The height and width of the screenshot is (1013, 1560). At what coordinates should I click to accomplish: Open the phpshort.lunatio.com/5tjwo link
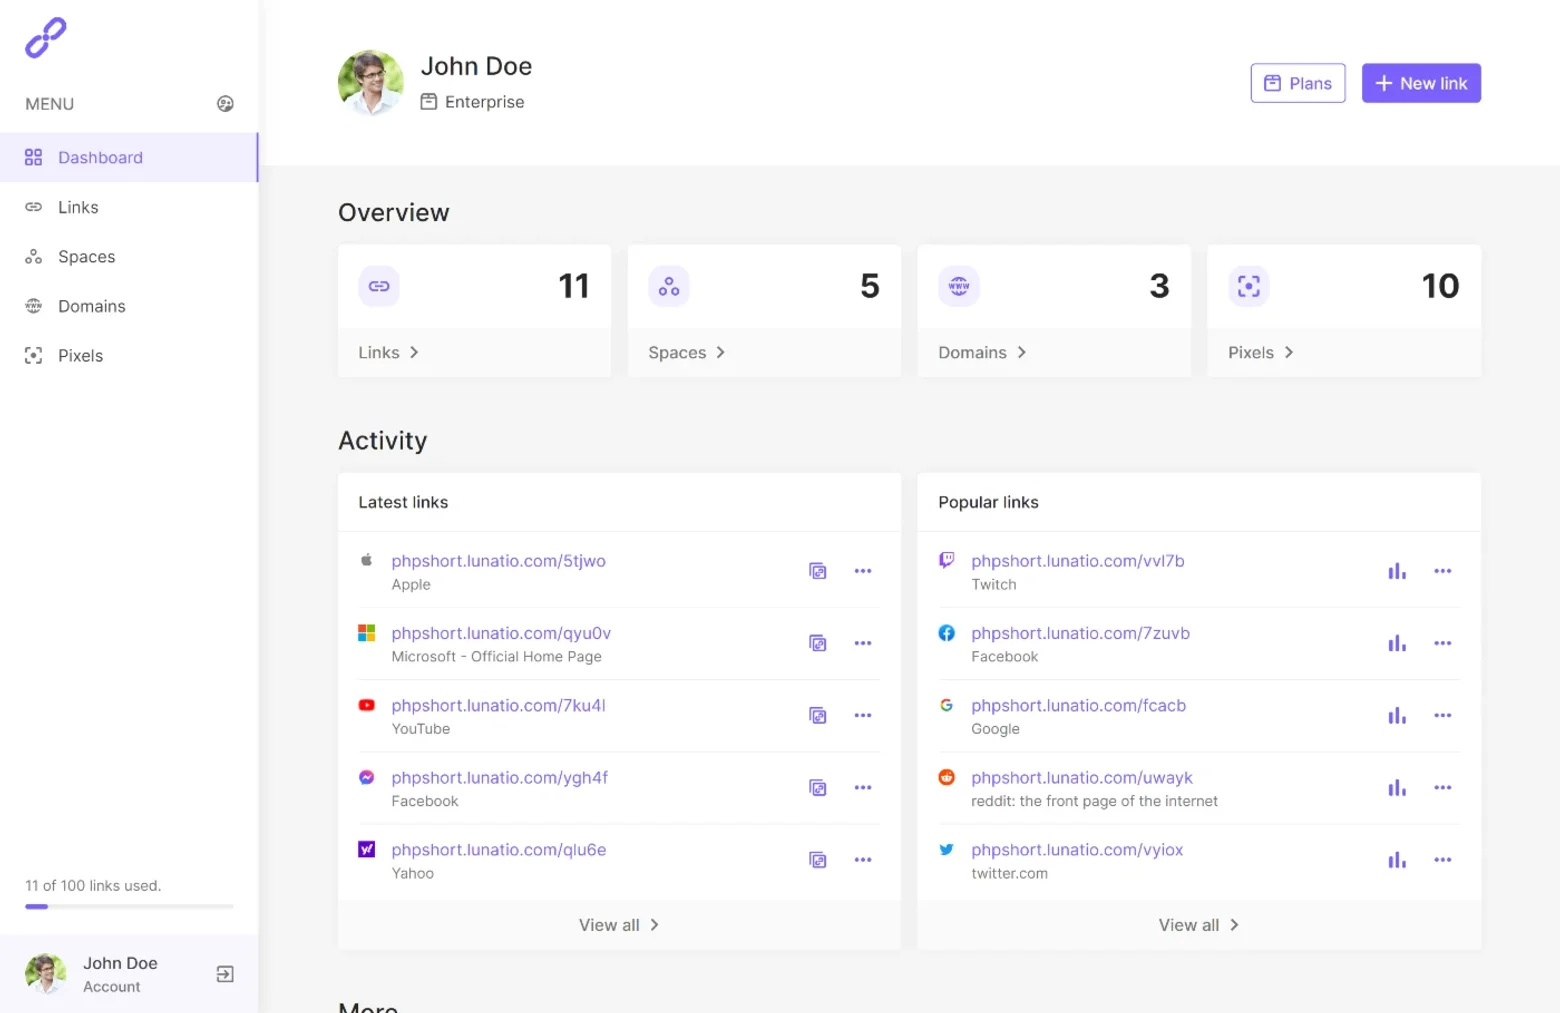(498, 561)
